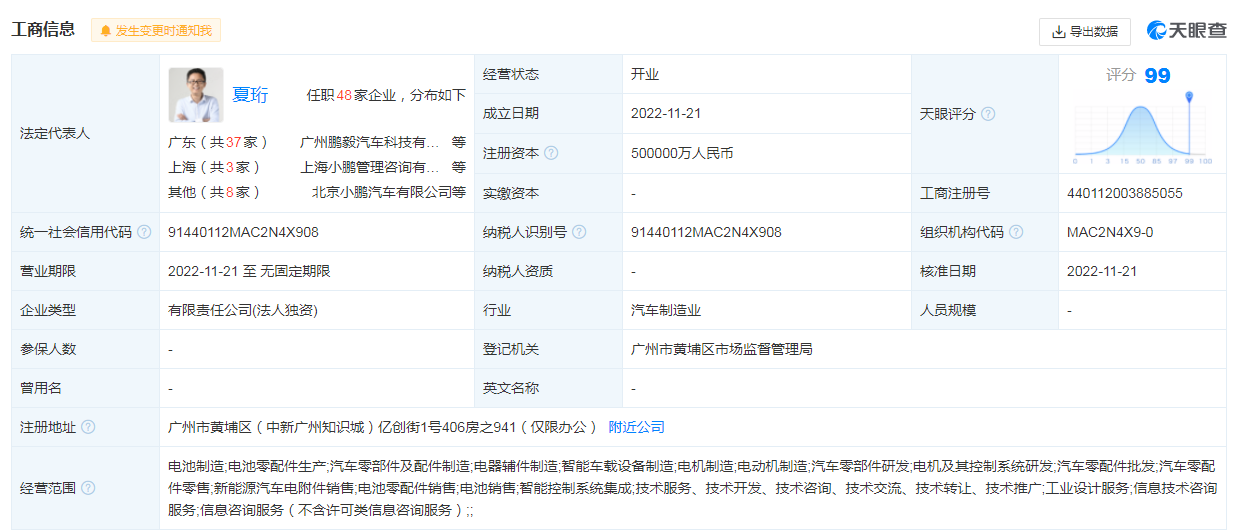The height and width of the screenshot is (530, 1233).
Task: Click the question icon next to 注册地址
Action: [88, 427]
